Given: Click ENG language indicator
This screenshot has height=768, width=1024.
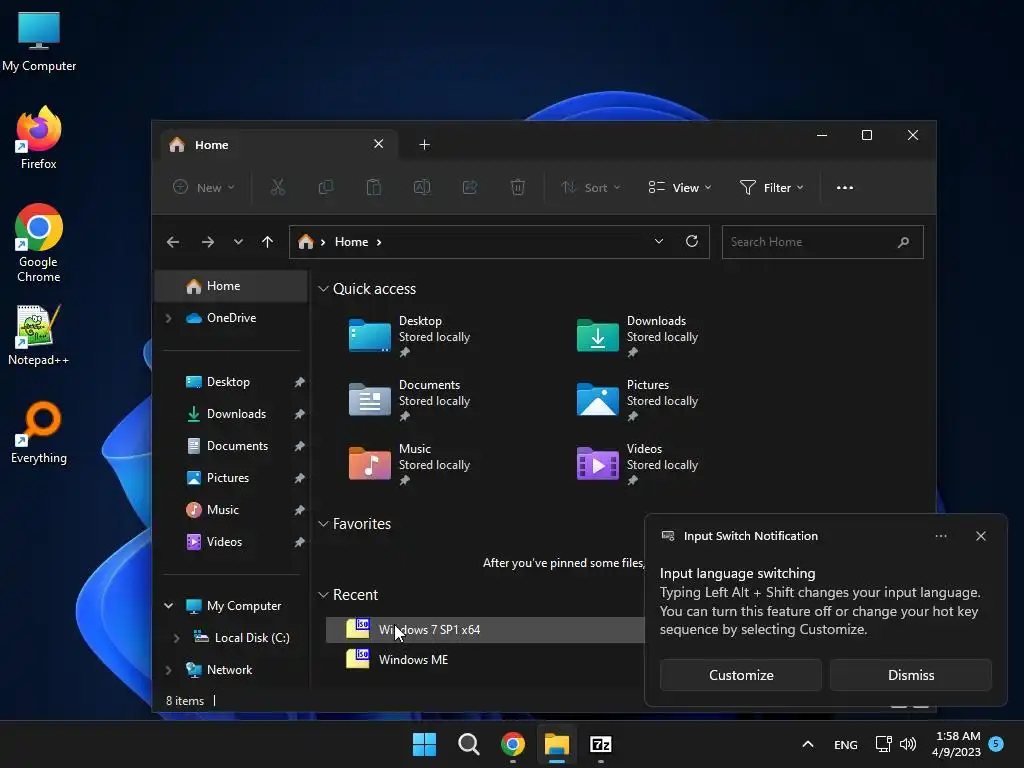Looking at the screenshot, I should coord(846,744).
